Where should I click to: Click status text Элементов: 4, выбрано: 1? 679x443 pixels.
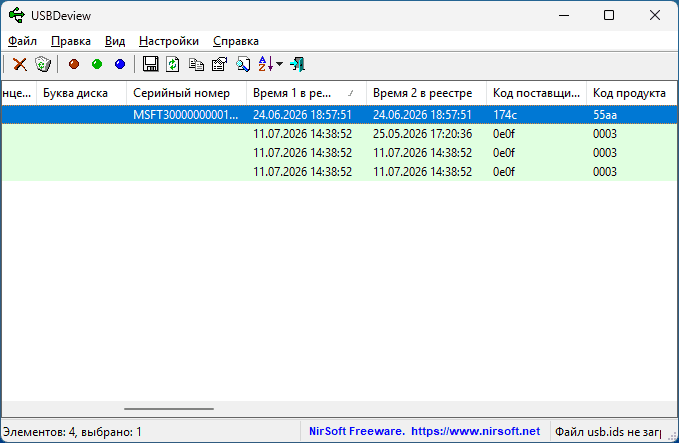coord(72,432)
